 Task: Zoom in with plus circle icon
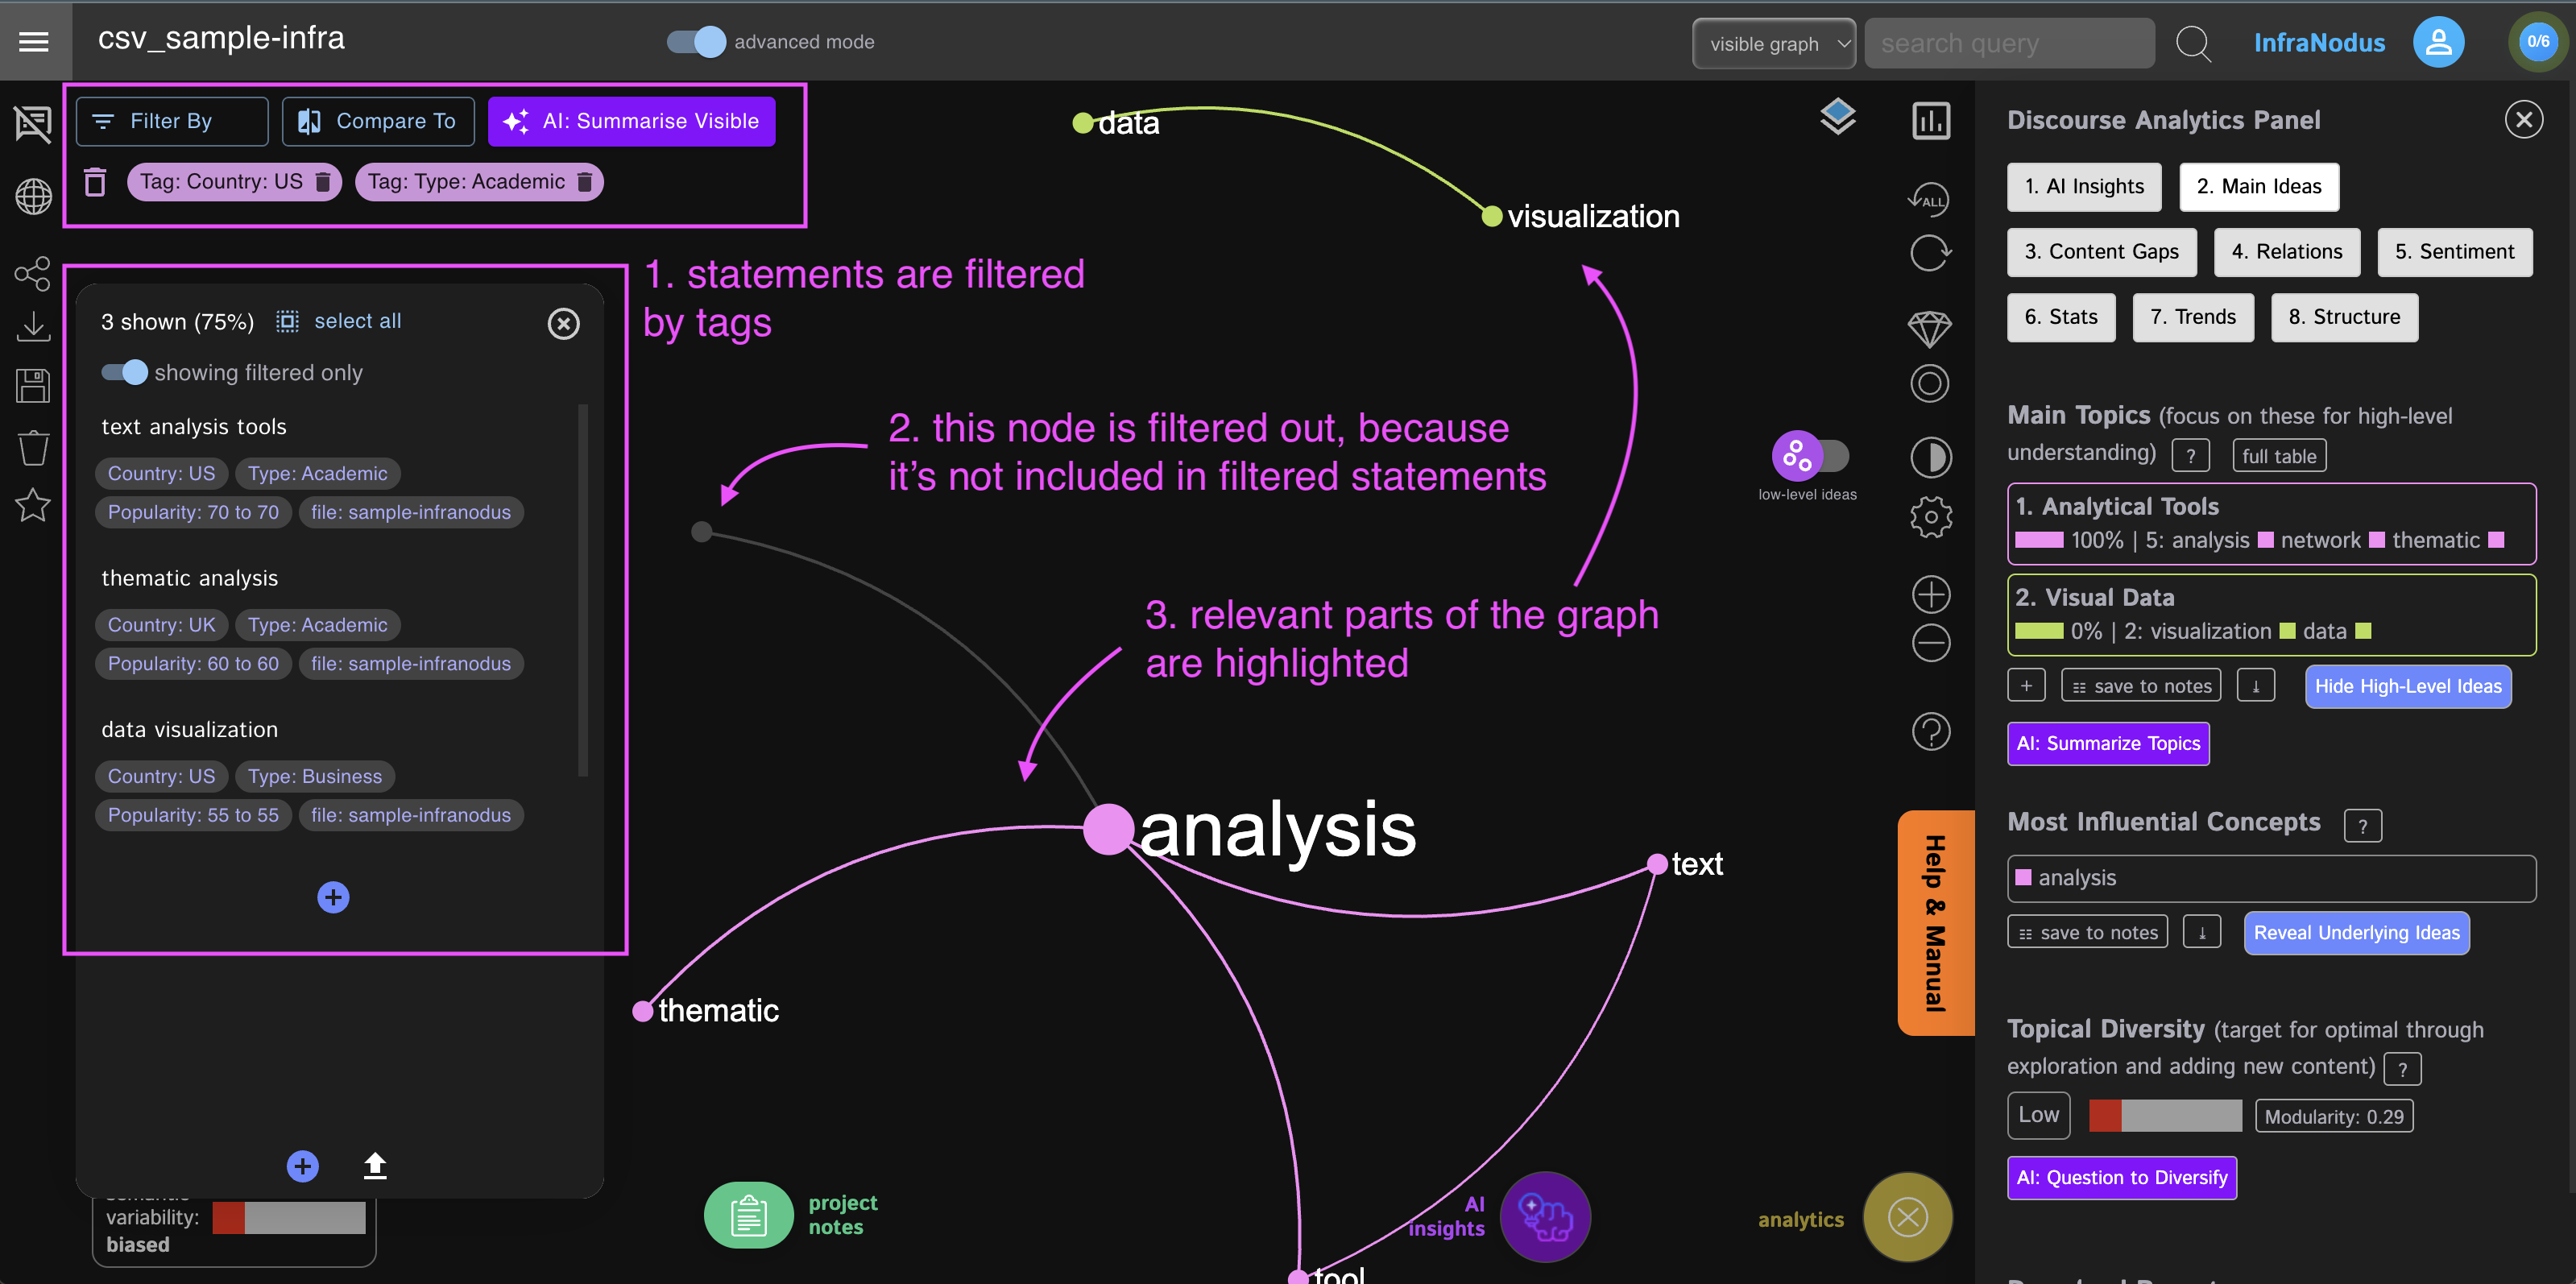(1931, 594)
